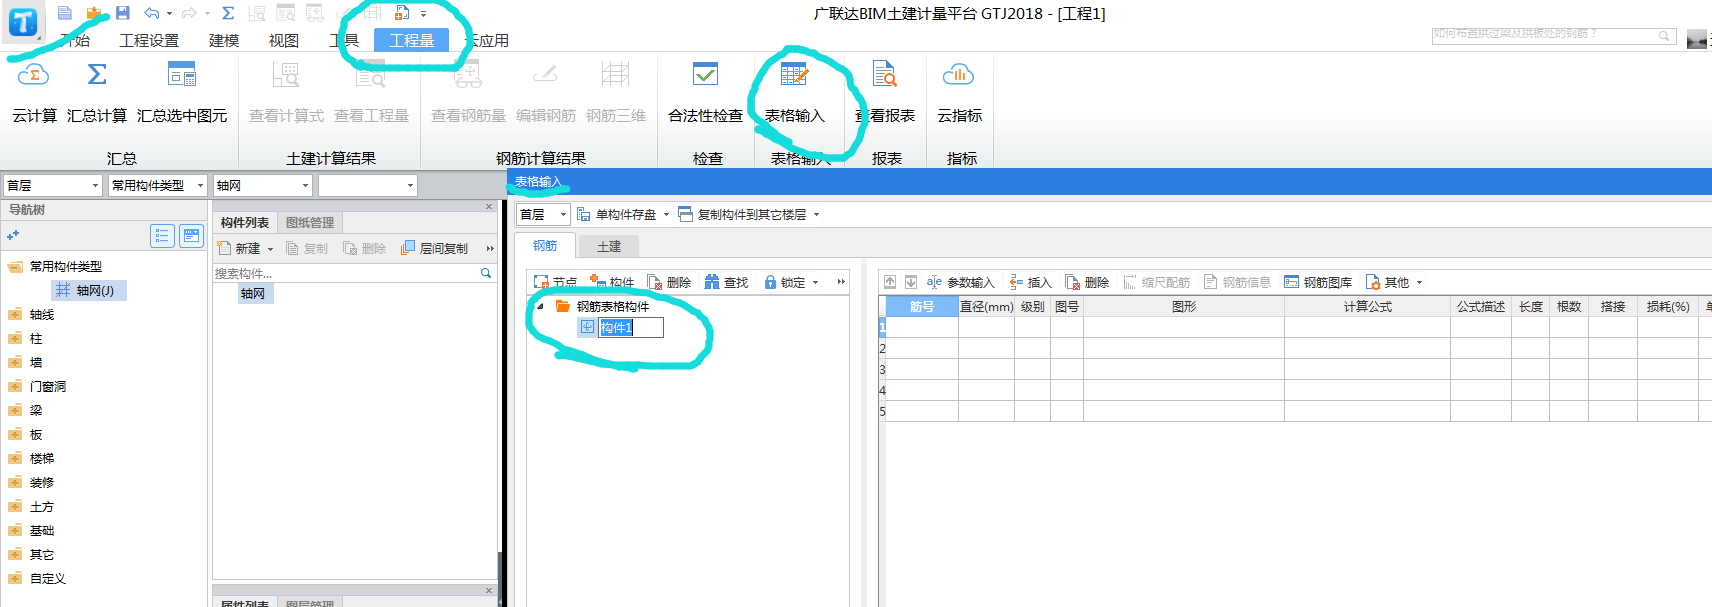This screenshot has height=607, width=1712.
Task: Click search magnifier in 搜索构件 box
Action: 486,273
